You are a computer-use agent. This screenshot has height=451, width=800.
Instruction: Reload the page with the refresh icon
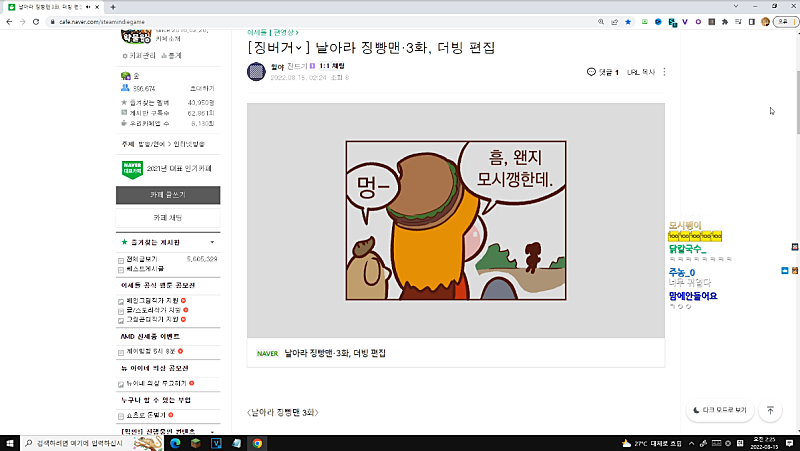click(36, 22)
